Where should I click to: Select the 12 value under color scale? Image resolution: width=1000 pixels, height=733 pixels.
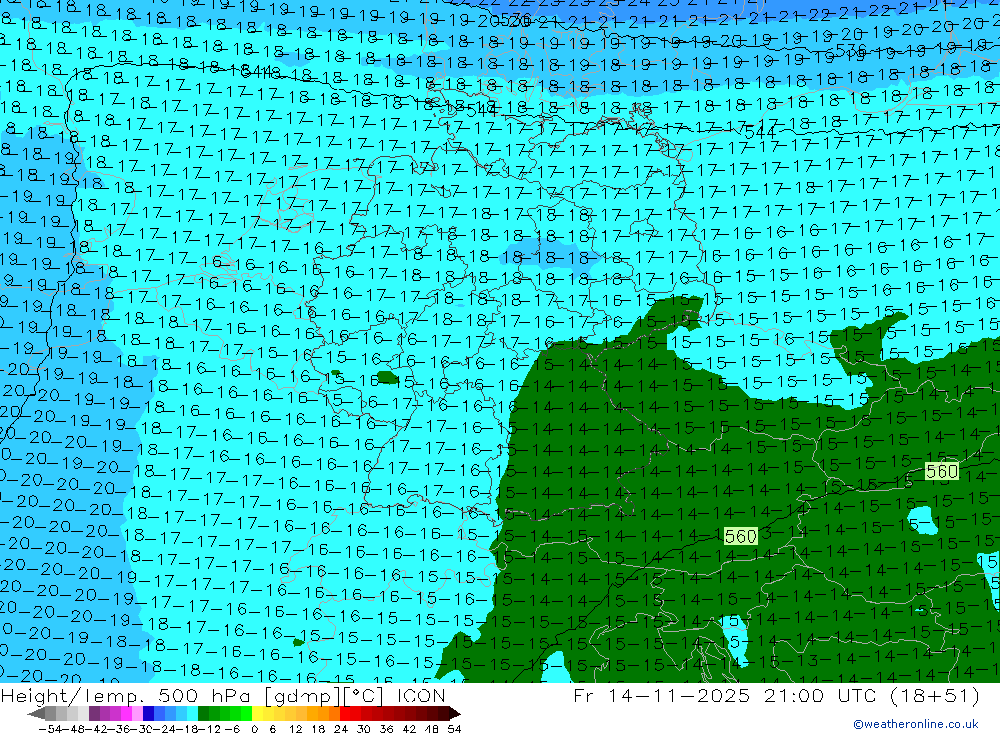(295, 729)
